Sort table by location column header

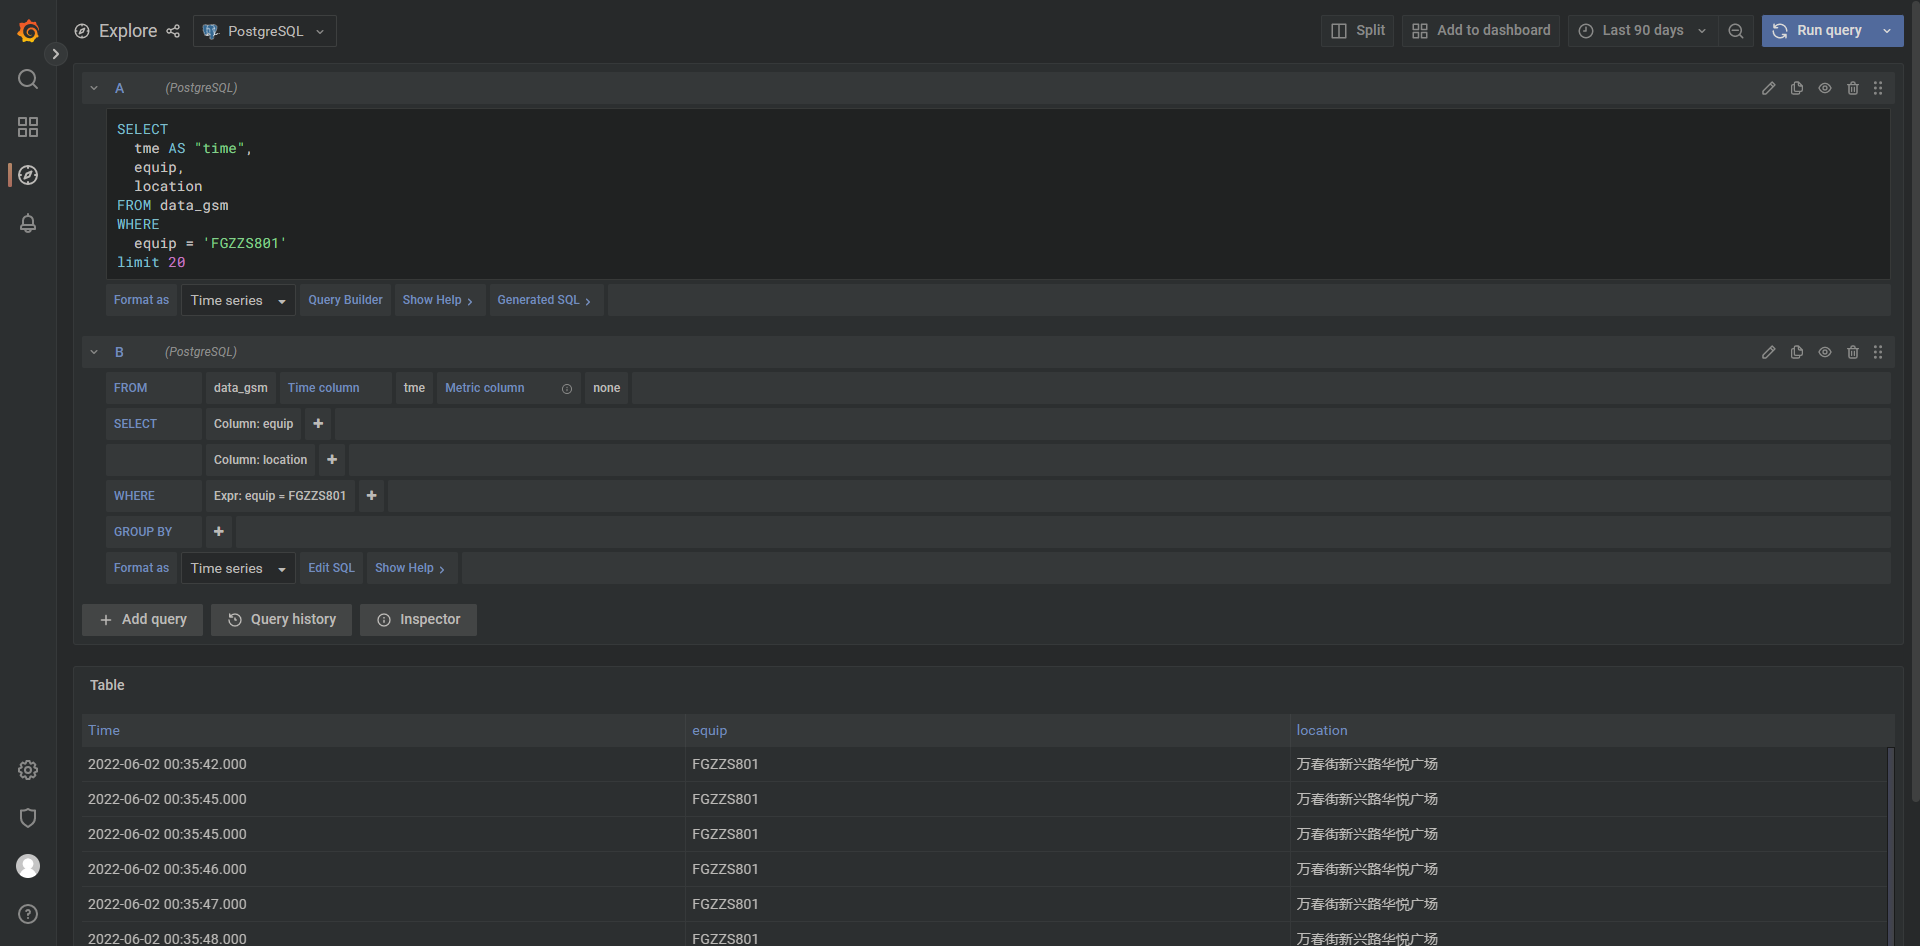(1322, 731)
